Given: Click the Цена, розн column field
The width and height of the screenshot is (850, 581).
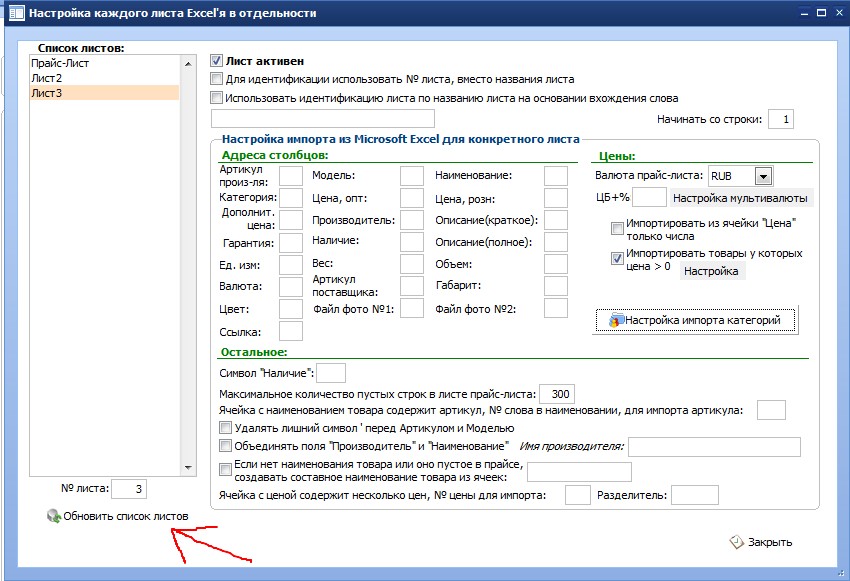Looking at the screenshot, I should (556, 198).
